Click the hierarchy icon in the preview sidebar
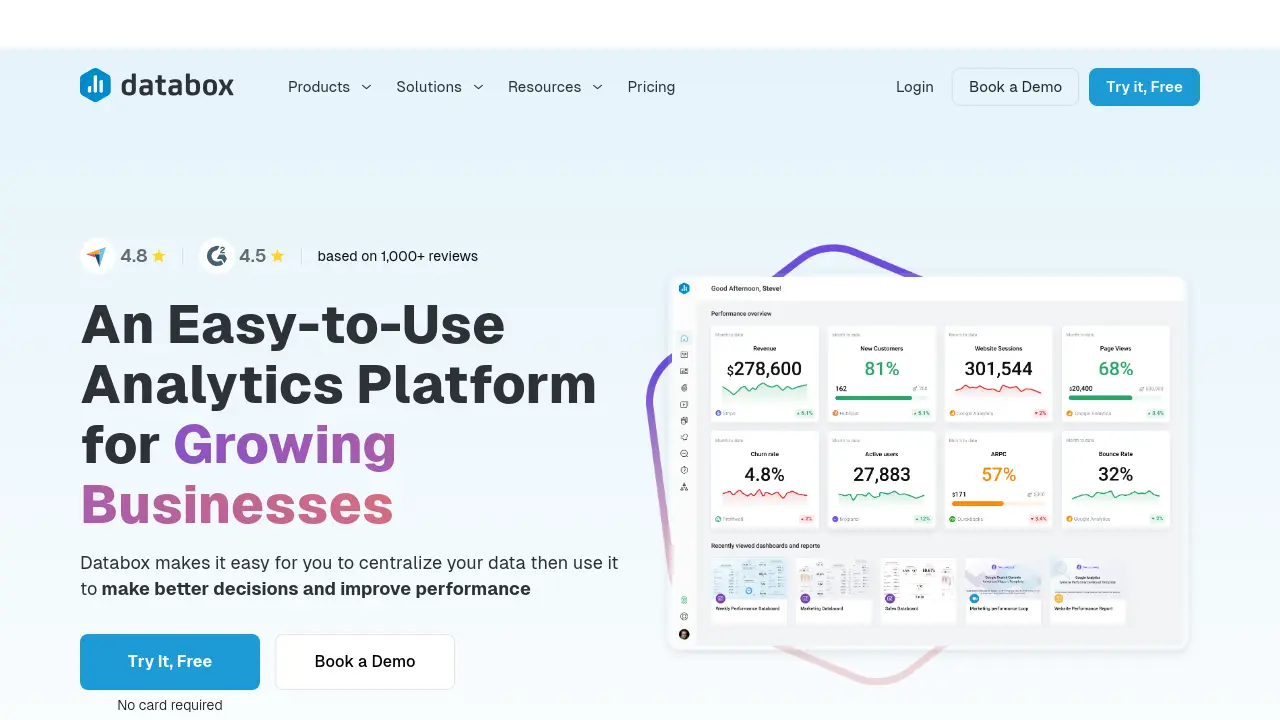The width and height of the screenshot is (1280, 720). (x=684, y=487)
